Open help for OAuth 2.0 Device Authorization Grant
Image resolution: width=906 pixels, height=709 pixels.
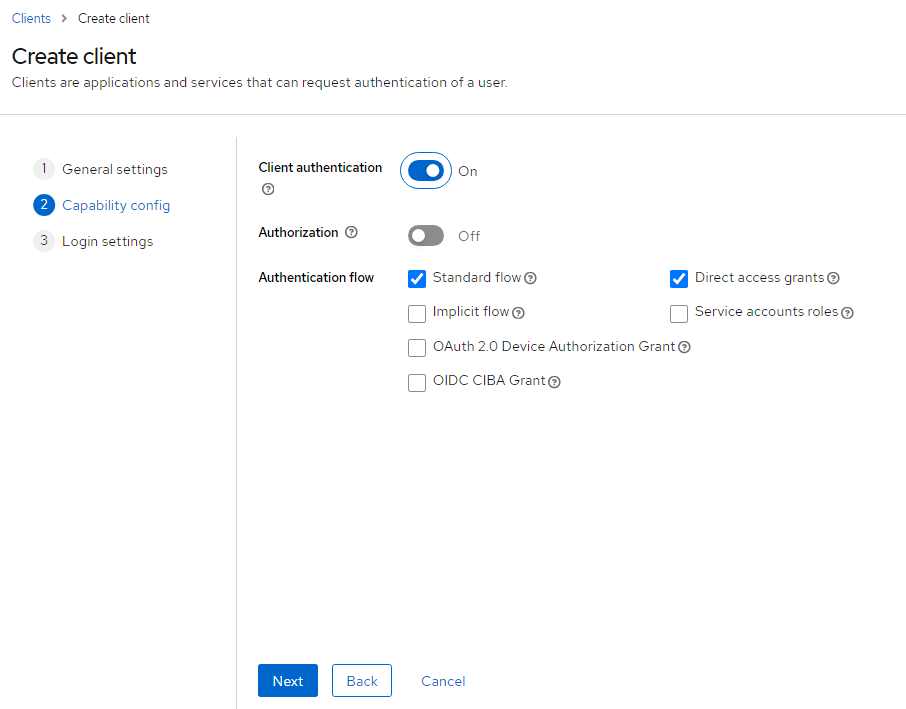pos(683,348)
